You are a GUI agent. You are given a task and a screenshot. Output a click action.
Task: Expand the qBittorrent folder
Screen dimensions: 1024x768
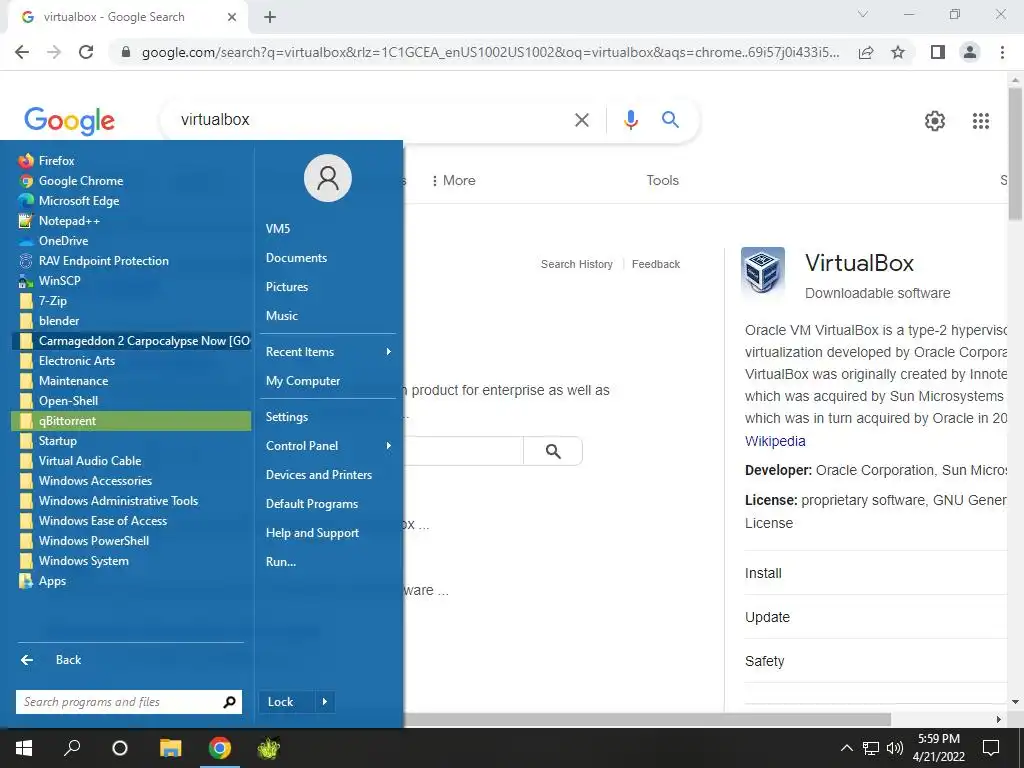point(131,421)
